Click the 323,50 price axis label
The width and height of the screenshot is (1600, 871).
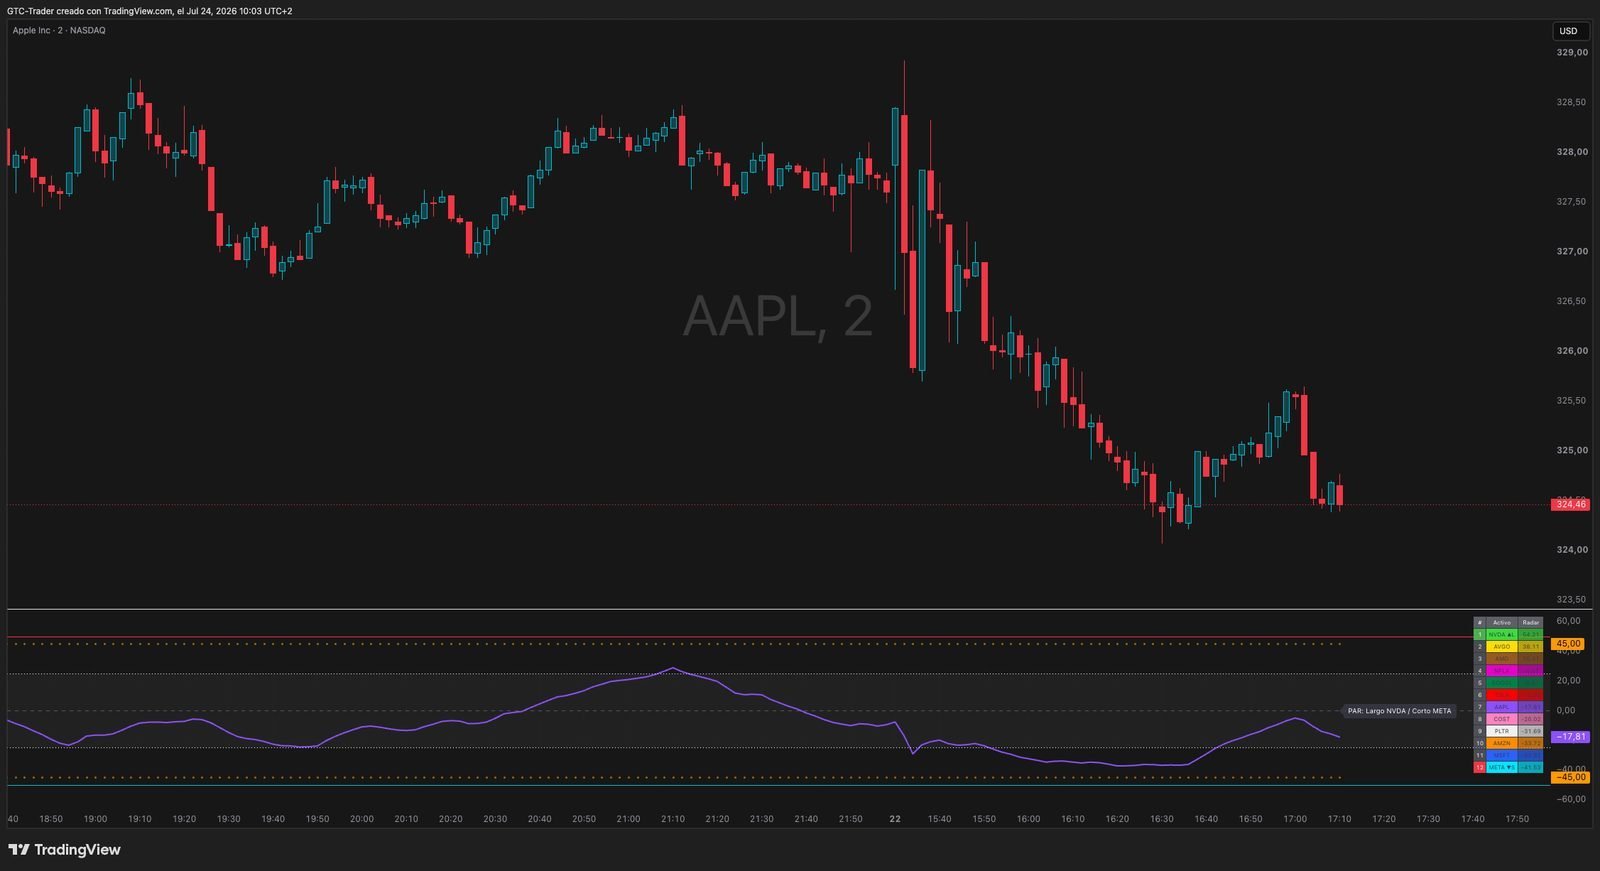pos(1572,600)
